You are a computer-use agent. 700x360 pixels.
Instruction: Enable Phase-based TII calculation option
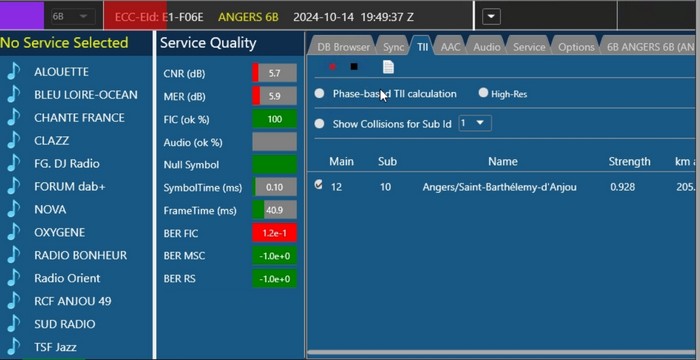319,93
